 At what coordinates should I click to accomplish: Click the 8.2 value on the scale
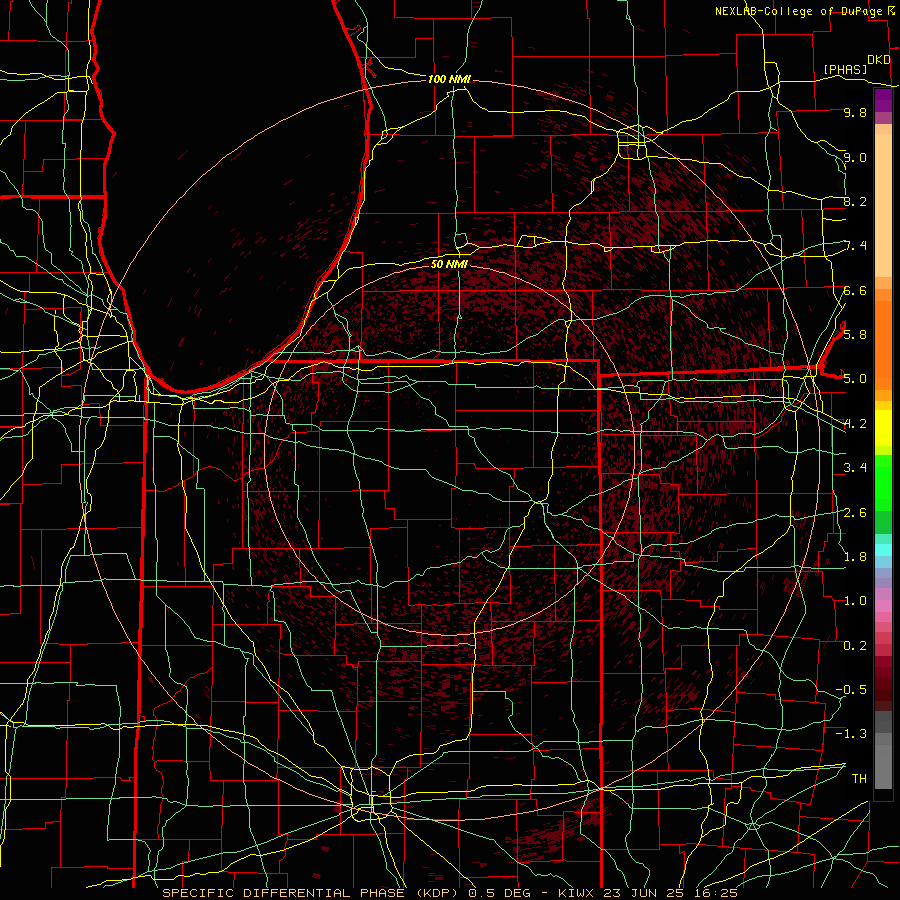855,201
